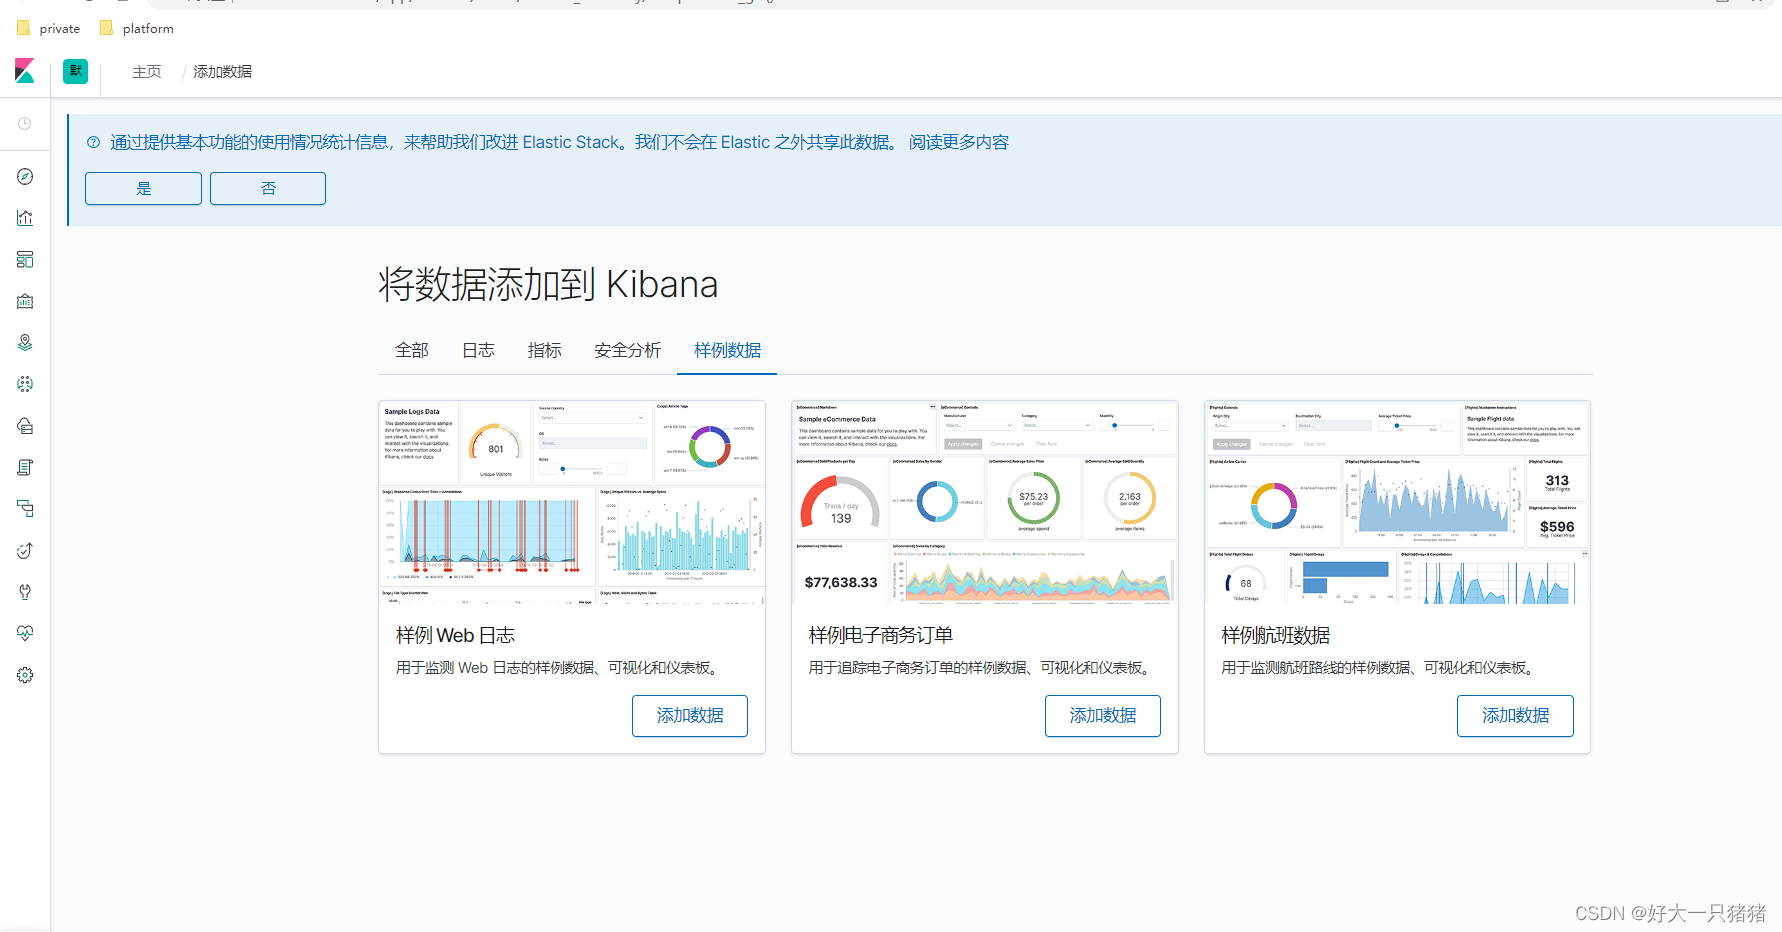The image size is (1782, 932).
Task: Click description 用于追踪电子商务订单的样例数据
Action: [x=983, y=668]
